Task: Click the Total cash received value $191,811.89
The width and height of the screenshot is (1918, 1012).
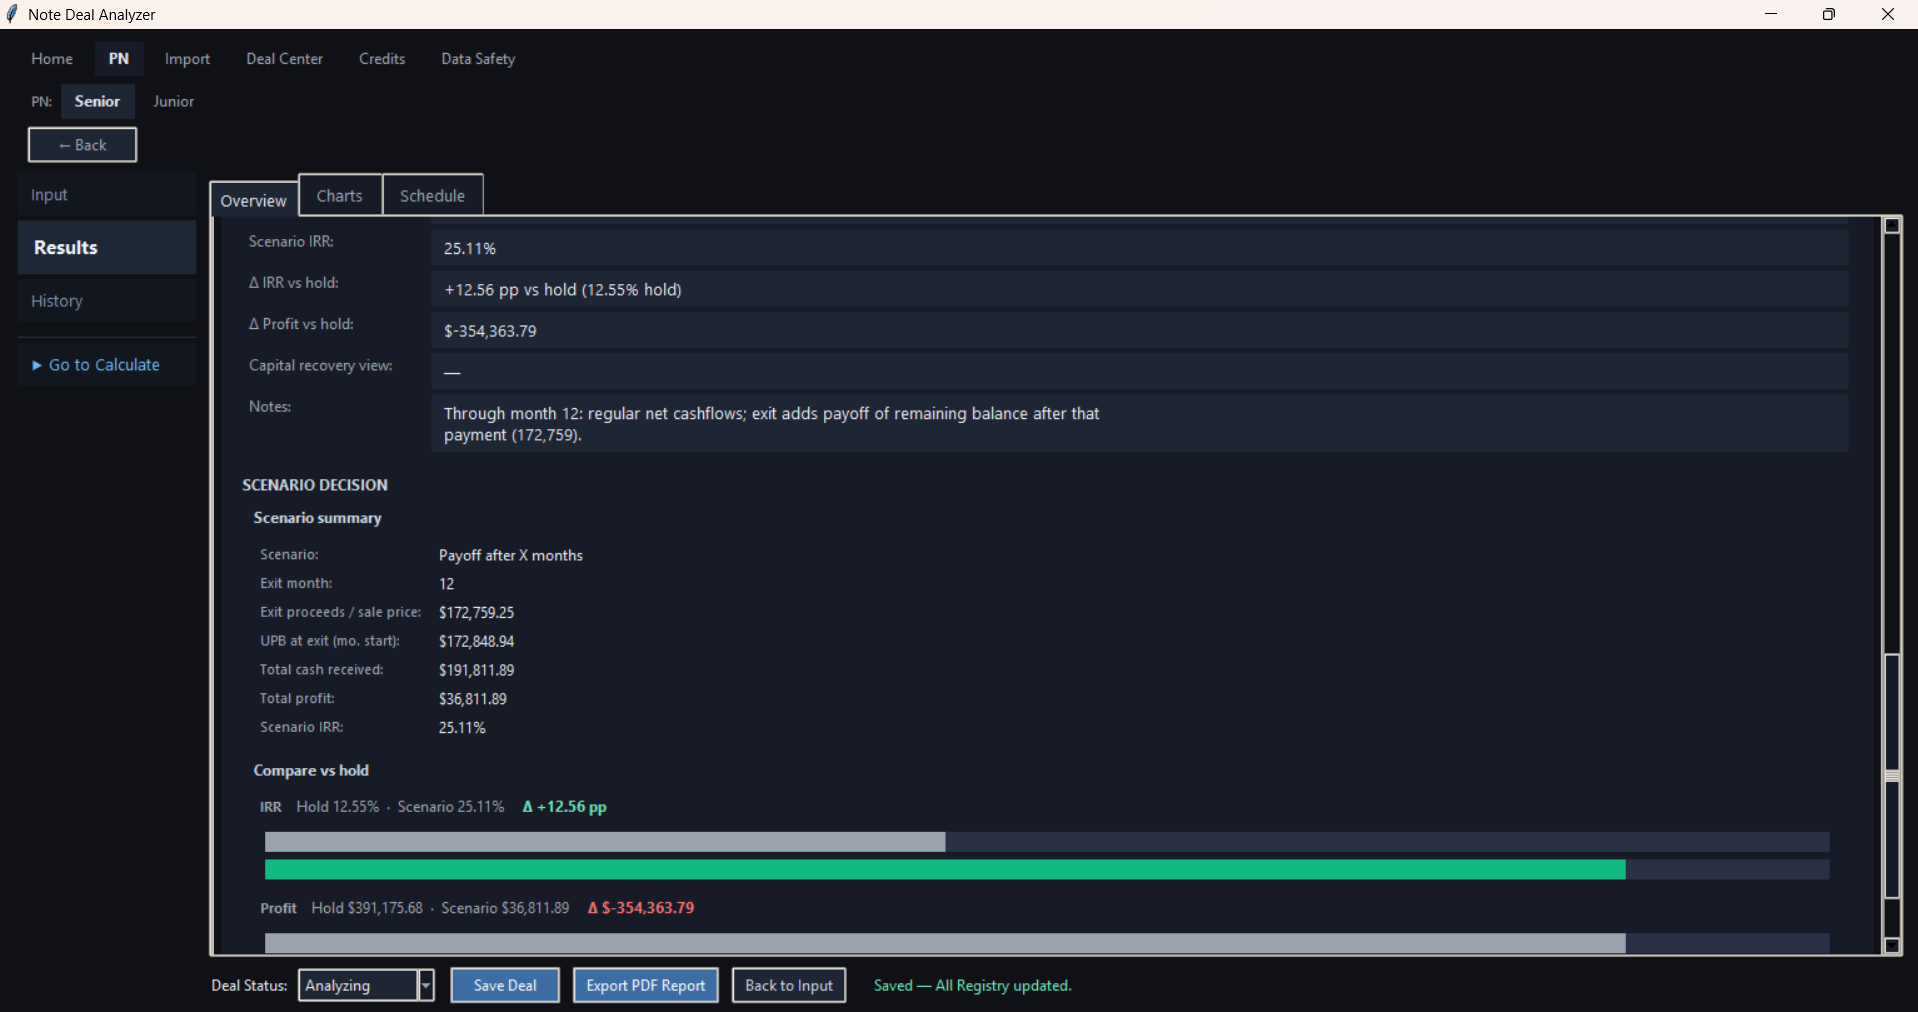Action: click(x=476, y=670)
